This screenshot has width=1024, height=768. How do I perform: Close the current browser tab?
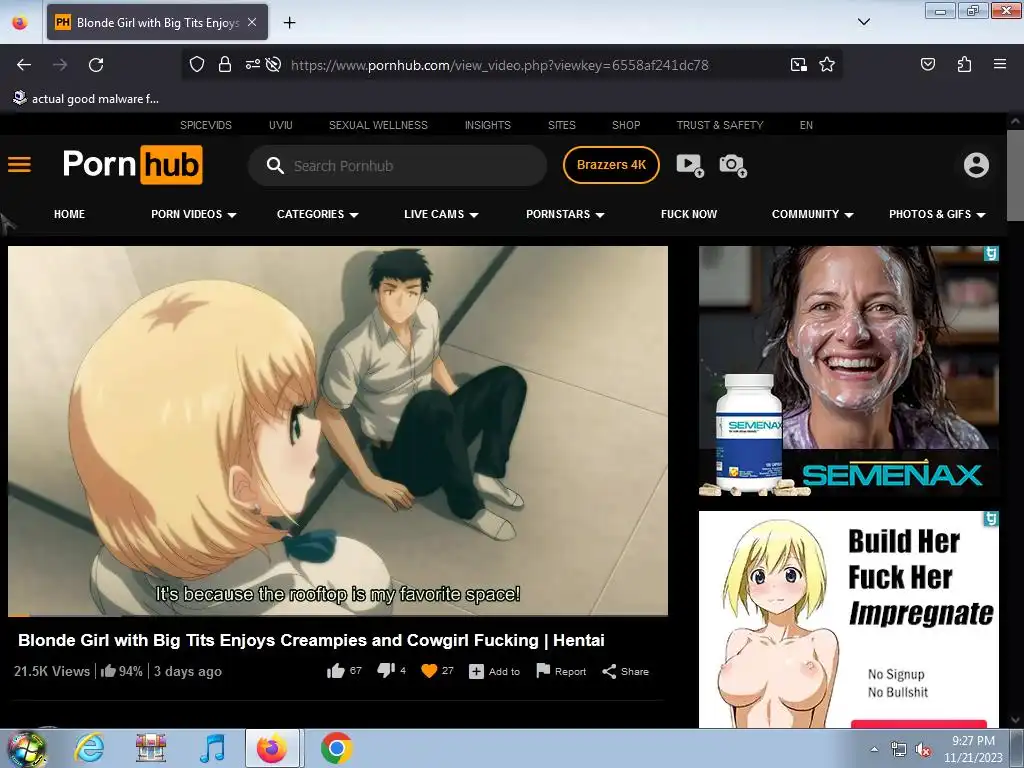(252, 22)
